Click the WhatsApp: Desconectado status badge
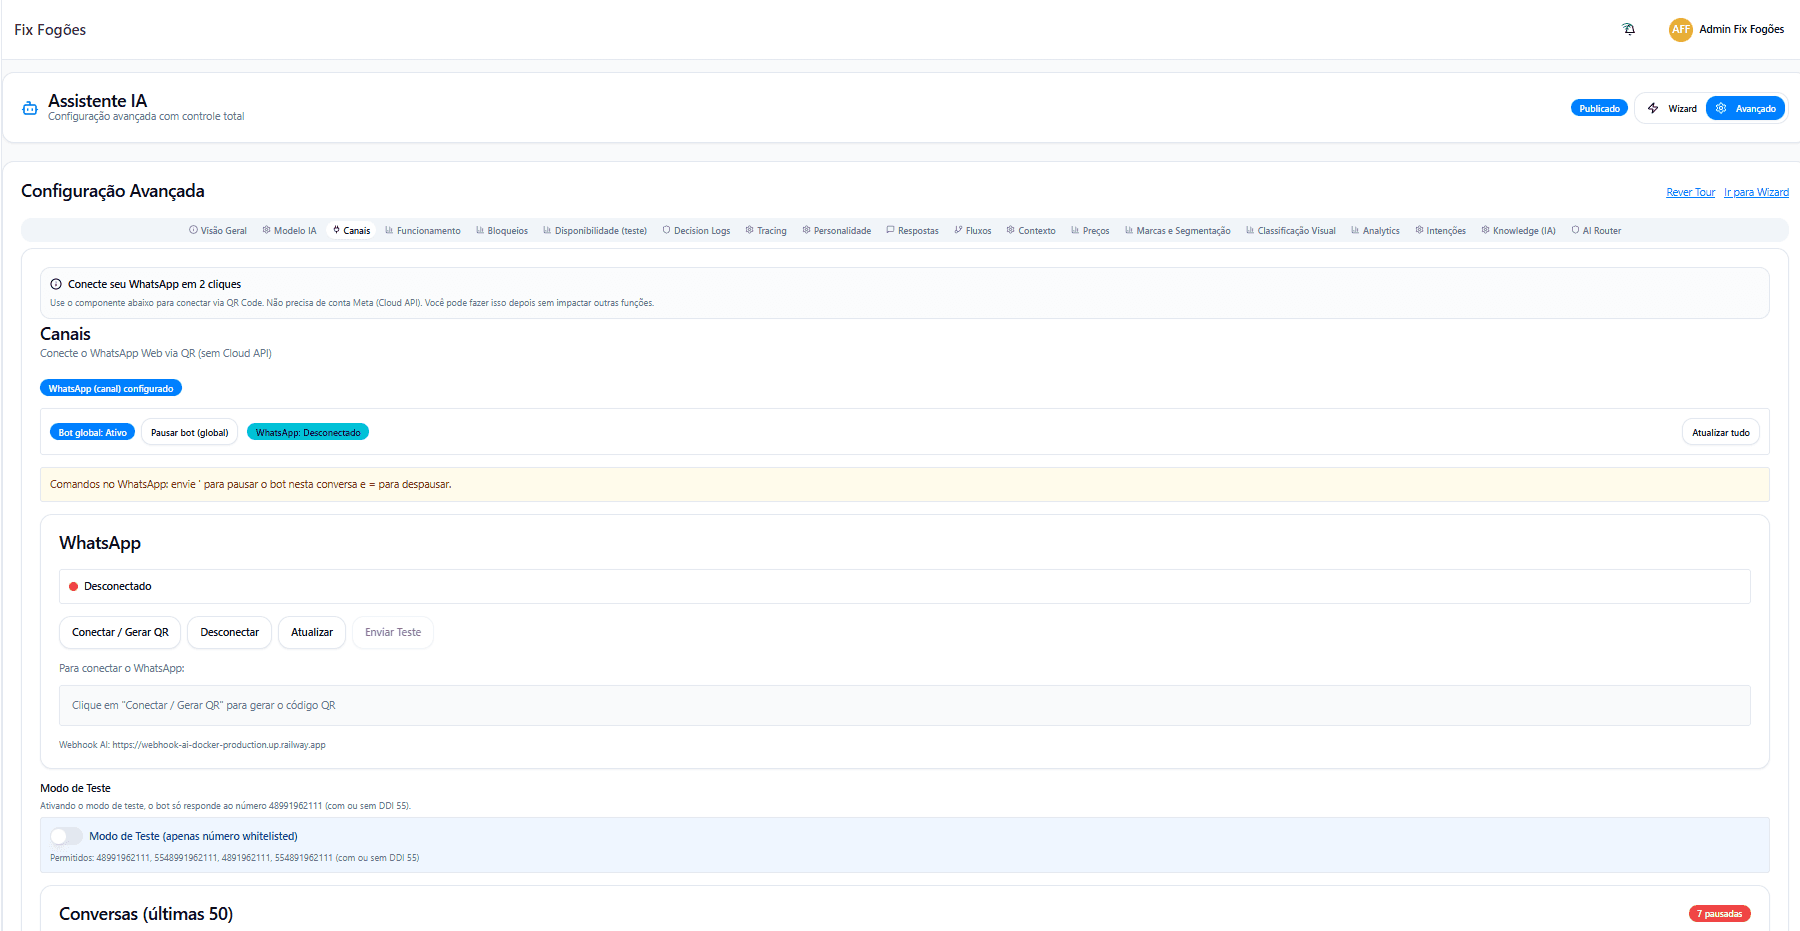Screen dimensions: 1800x931 tap(308, 432)
